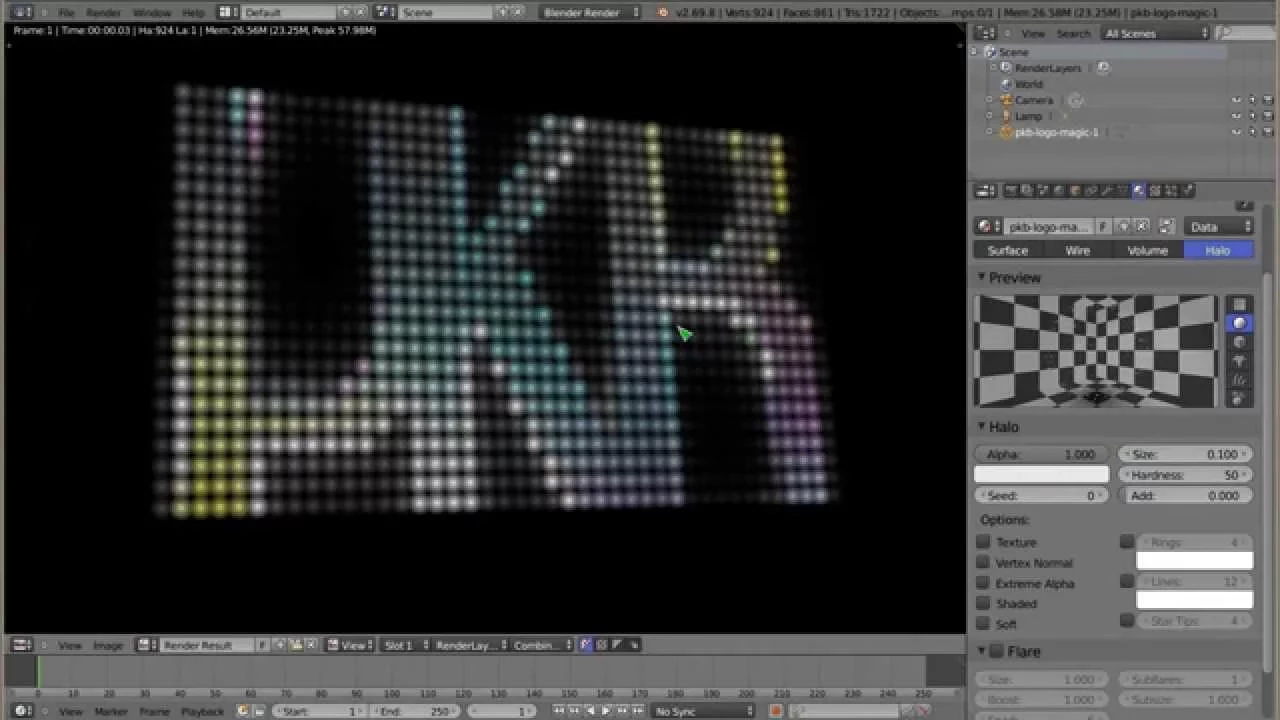1280x720 pixels.
Task: Open the Properties editor type icon
Action: pyautogui.click(x=986, y=190)
